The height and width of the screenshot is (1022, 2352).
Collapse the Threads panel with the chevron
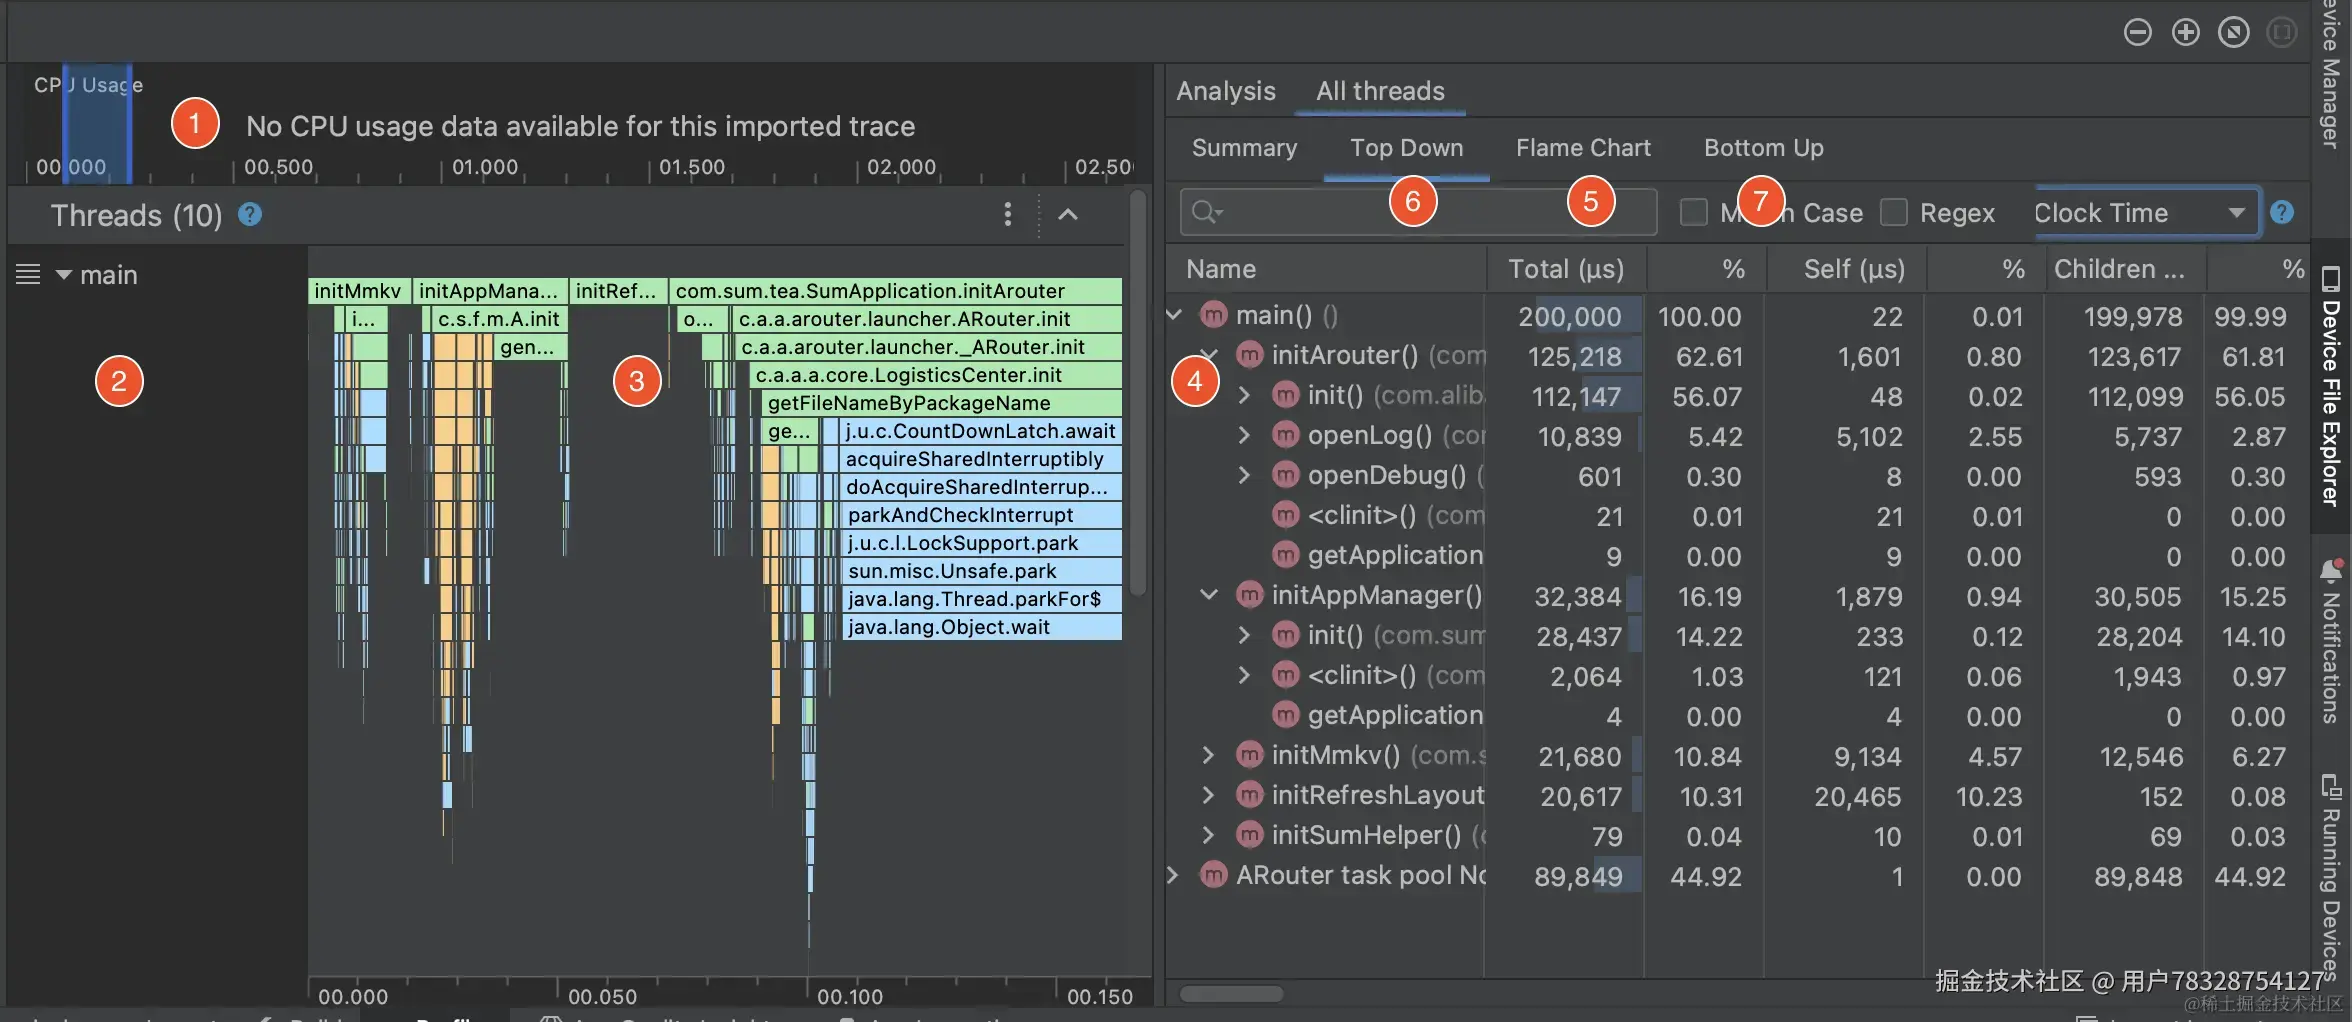(1068, 214)
